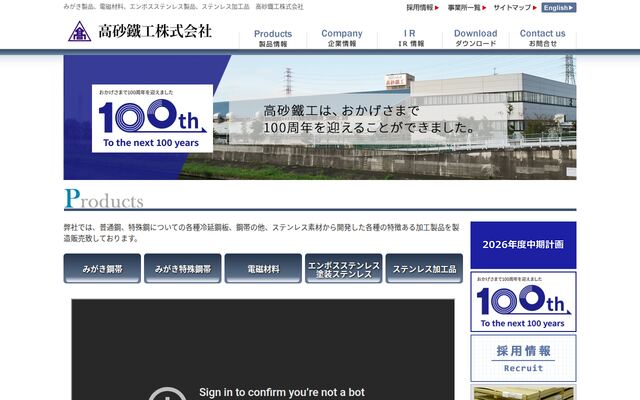Image resolution: width=640 pixels, height=400 pixels.
Task: Open the 2026年度中期計画 sidebar banner
Action: click(x=523, y=245)
